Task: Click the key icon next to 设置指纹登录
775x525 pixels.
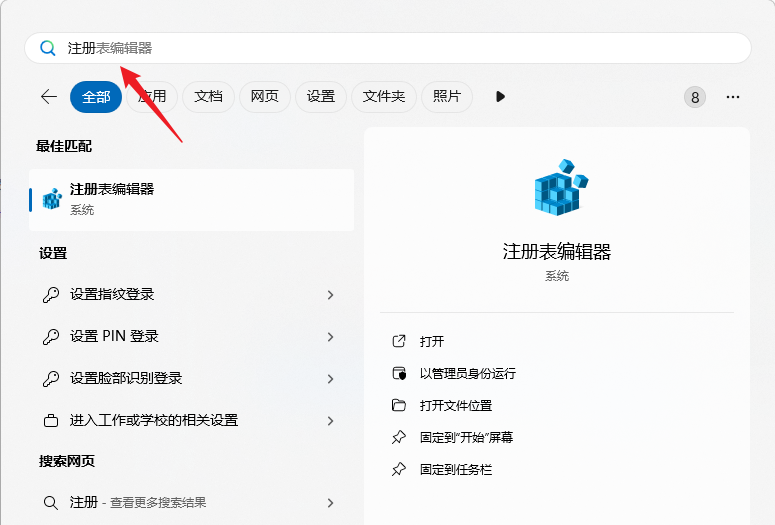Action: (51, 295)
